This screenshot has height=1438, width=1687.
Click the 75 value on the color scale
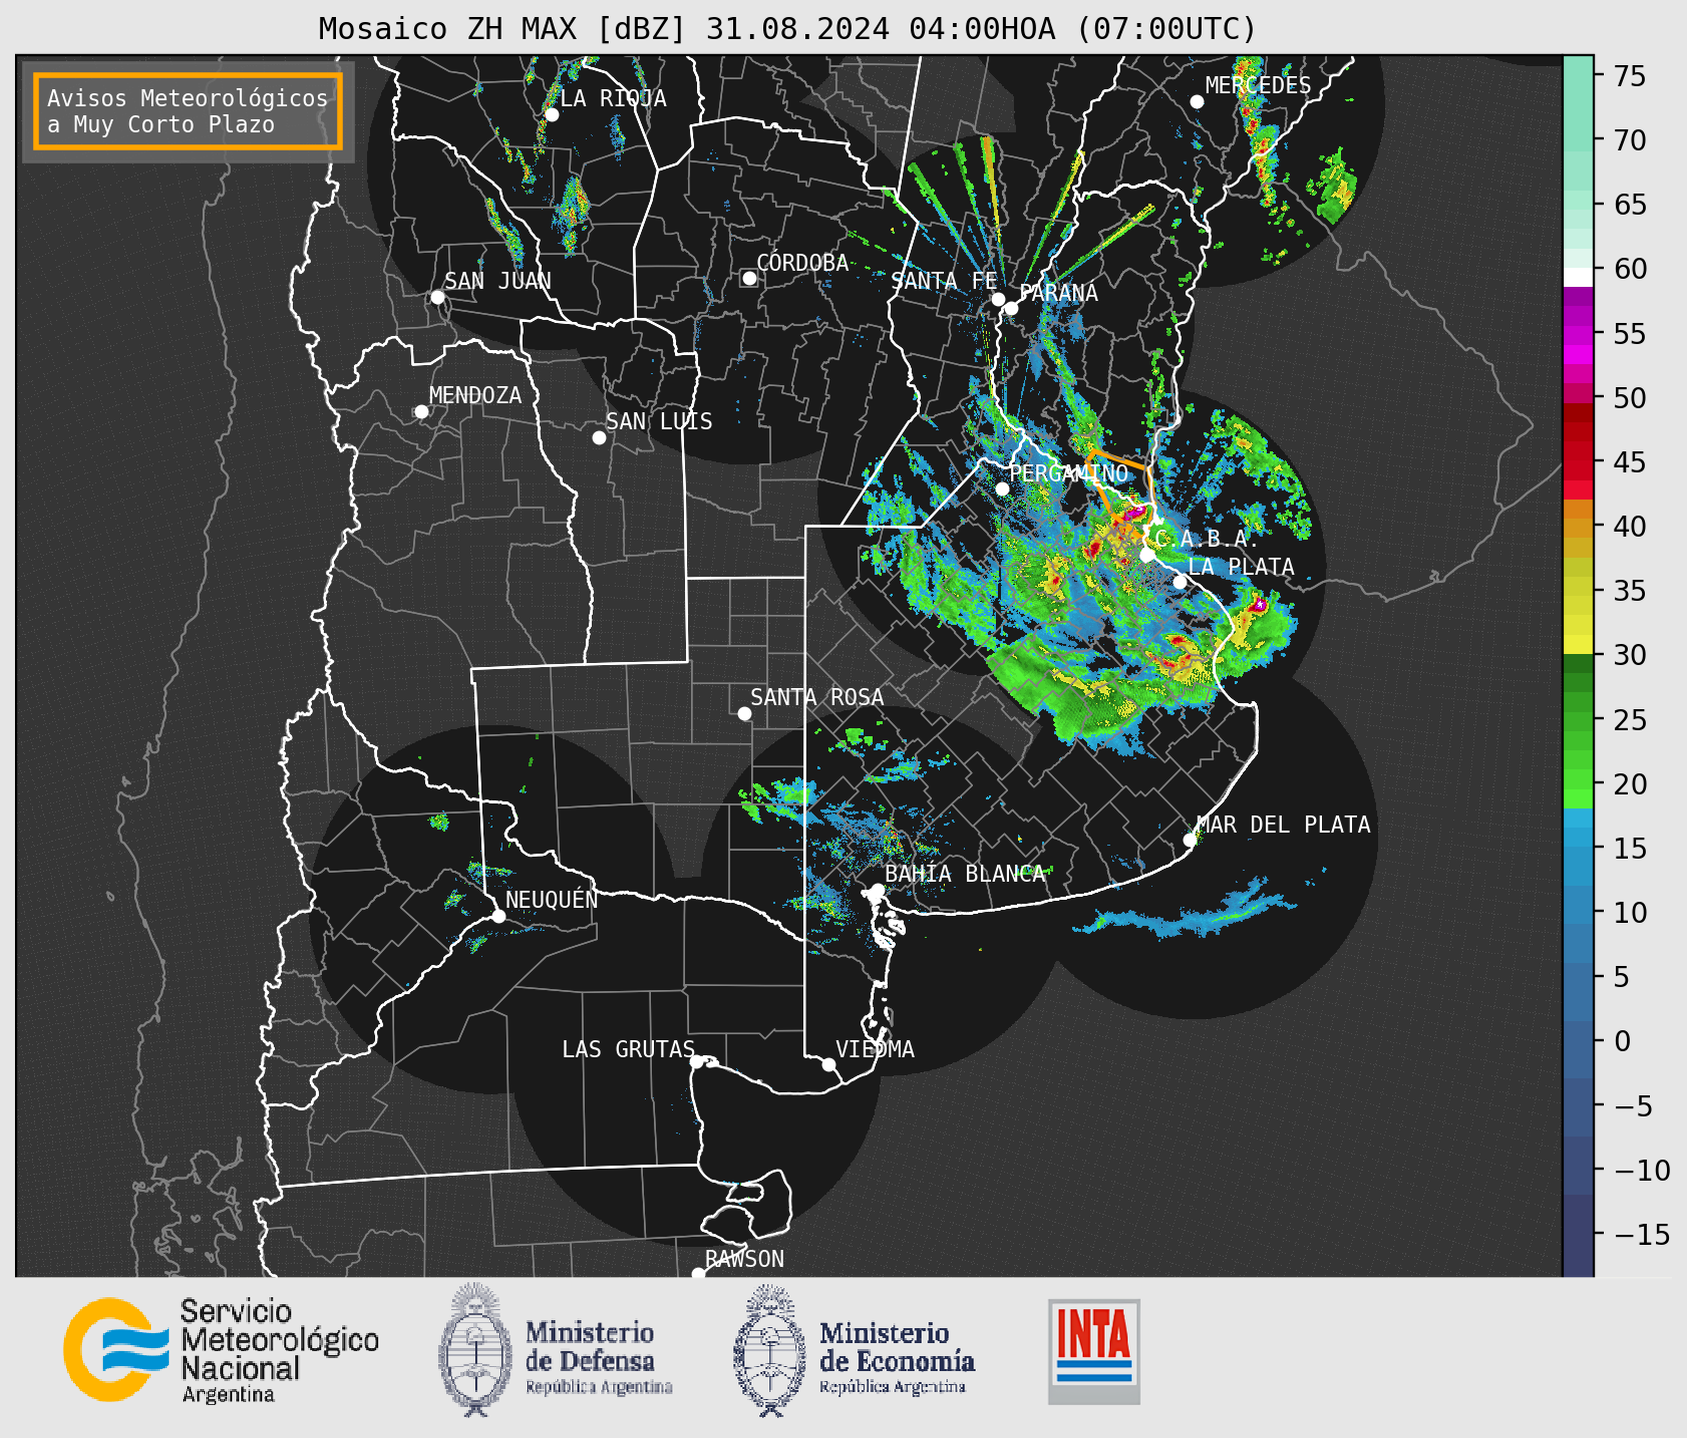click(1628, 76)
